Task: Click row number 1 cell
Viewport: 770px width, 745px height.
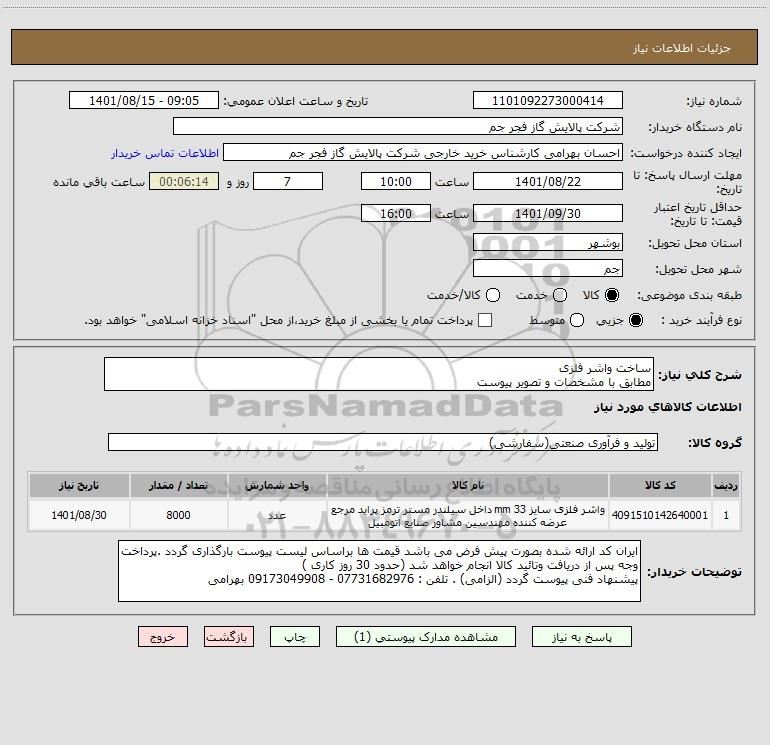Action: [x=726, y=515]
